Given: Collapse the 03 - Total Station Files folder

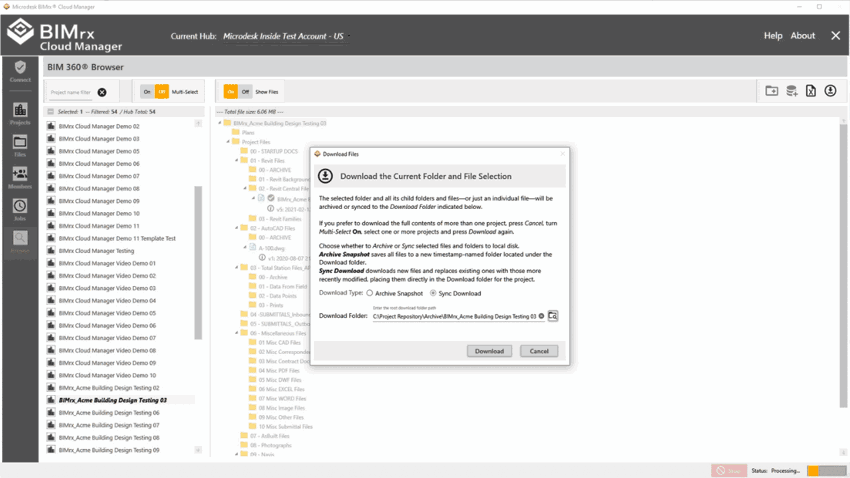Looking at the screenshot, I should 237,268.
